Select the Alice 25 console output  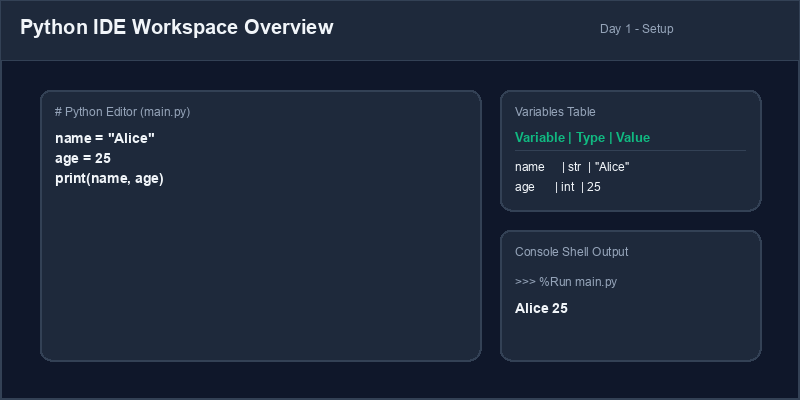(x=541, y=308)
